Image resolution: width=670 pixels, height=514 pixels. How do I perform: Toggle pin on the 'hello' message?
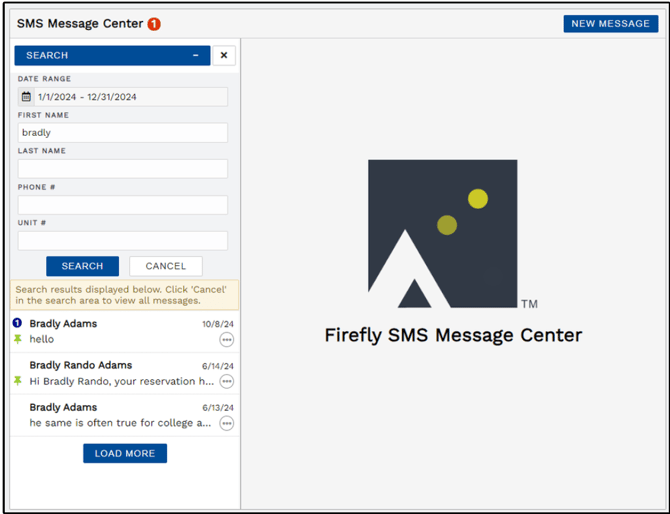[x=17, y=339]
